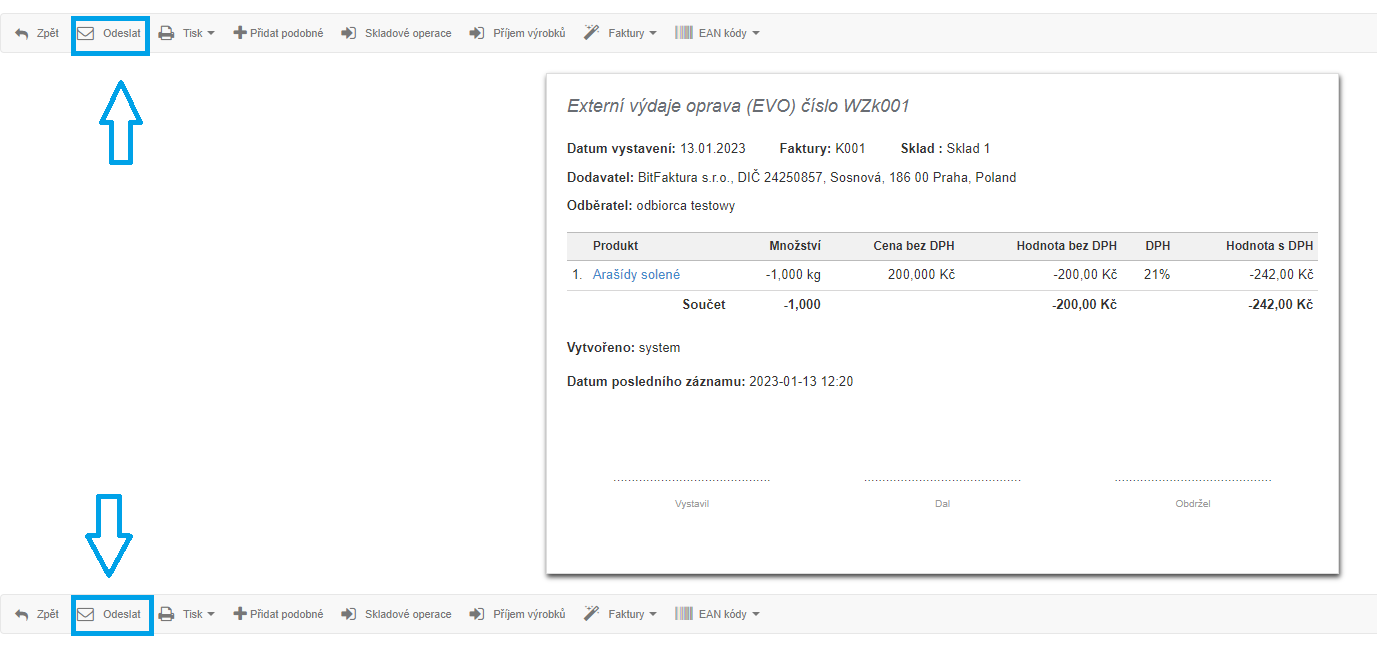1377x654 pixels.
Task: Click the bottom toolbar magic wand icon
Action: [591, 614]
